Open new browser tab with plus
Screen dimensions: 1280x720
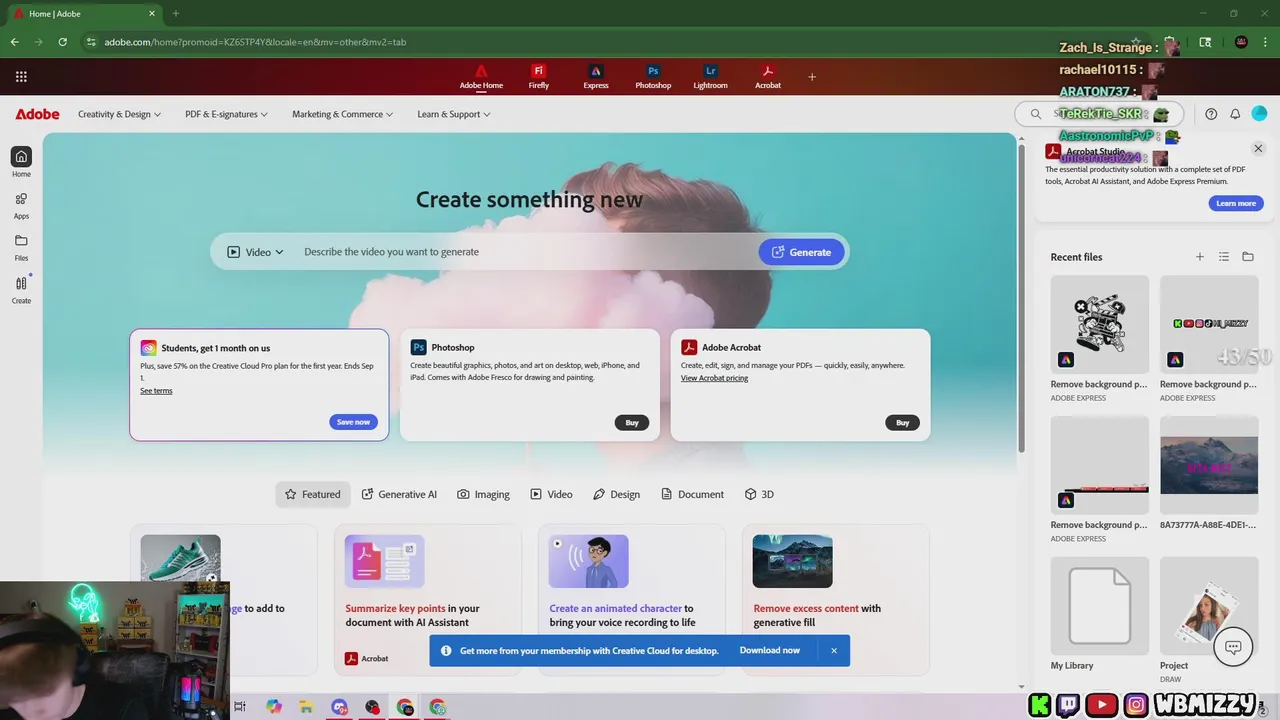(176, 14)
